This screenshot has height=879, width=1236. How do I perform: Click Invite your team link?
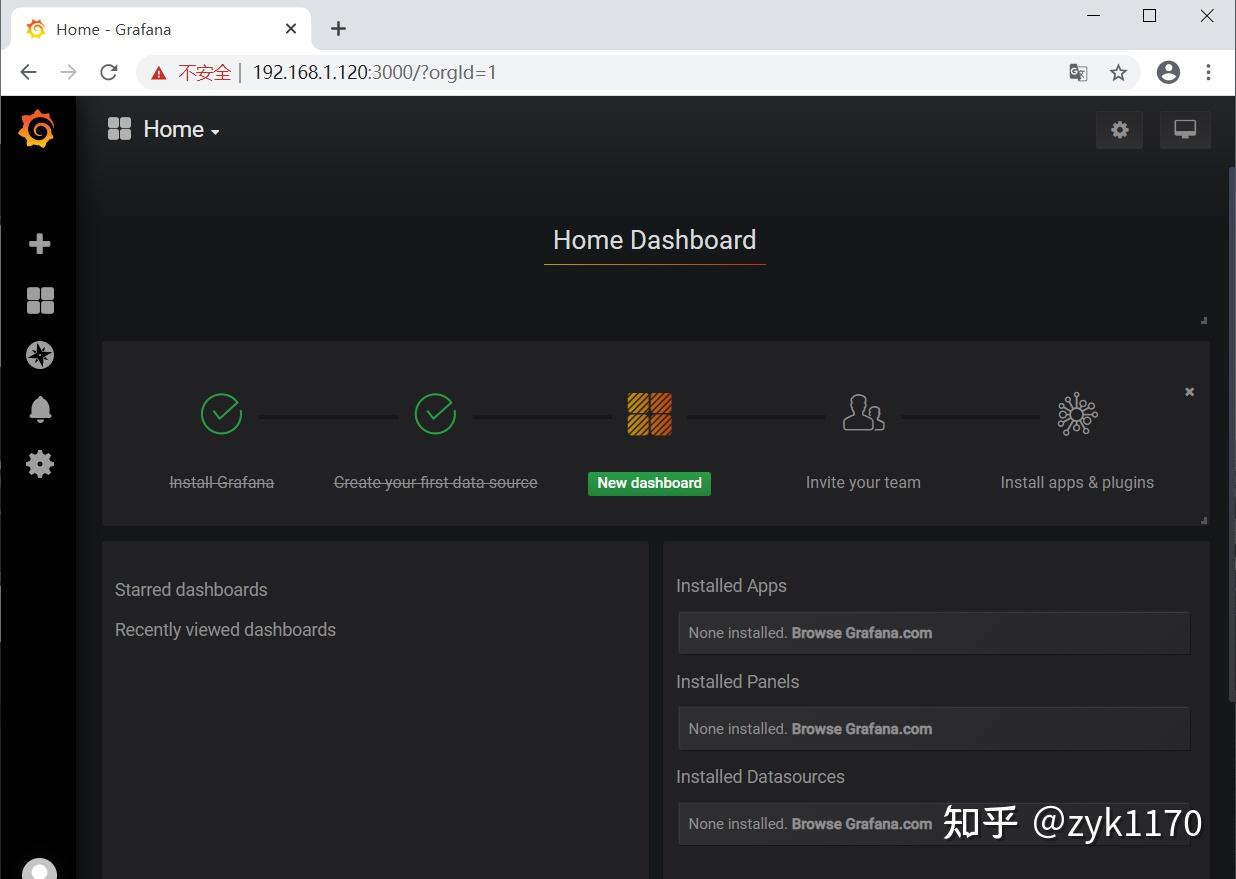(x=862, y=482)
